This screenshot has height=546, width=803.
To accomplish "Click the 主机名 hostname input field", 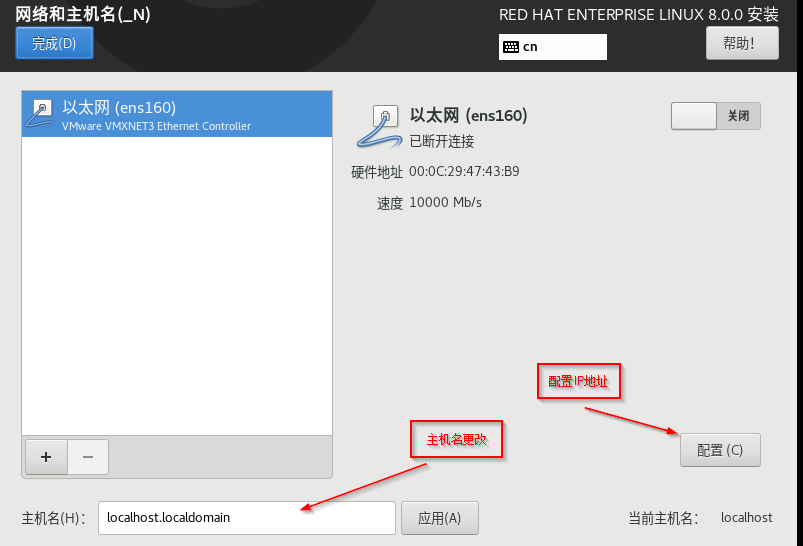I will (x=246, y=518).
